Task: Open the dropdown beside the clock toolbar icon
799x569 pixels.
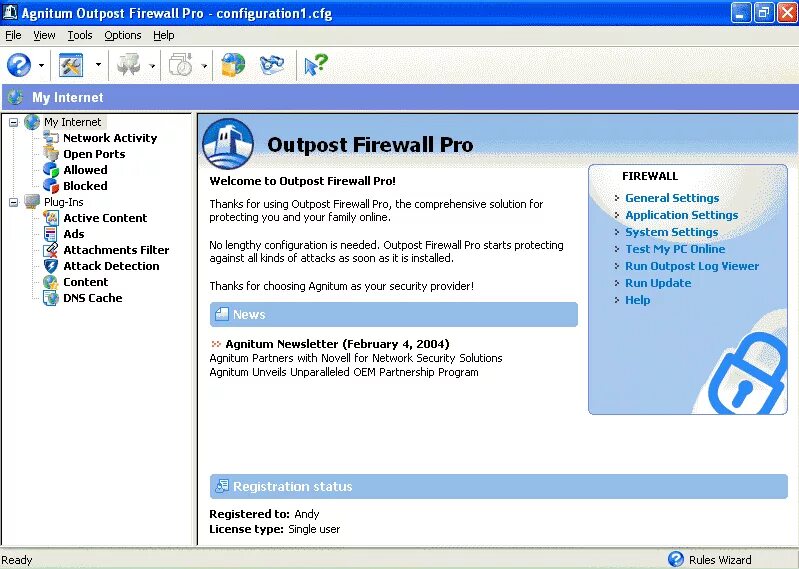Action: click(204, 66)
